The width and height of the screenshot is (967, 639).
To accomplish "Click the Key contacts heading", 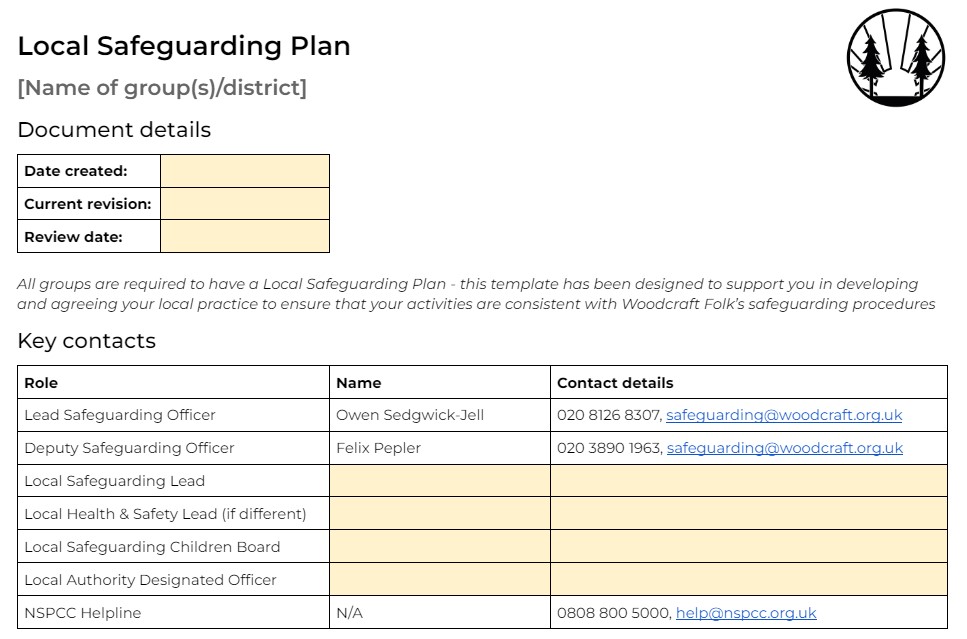I will pos(87,341).
